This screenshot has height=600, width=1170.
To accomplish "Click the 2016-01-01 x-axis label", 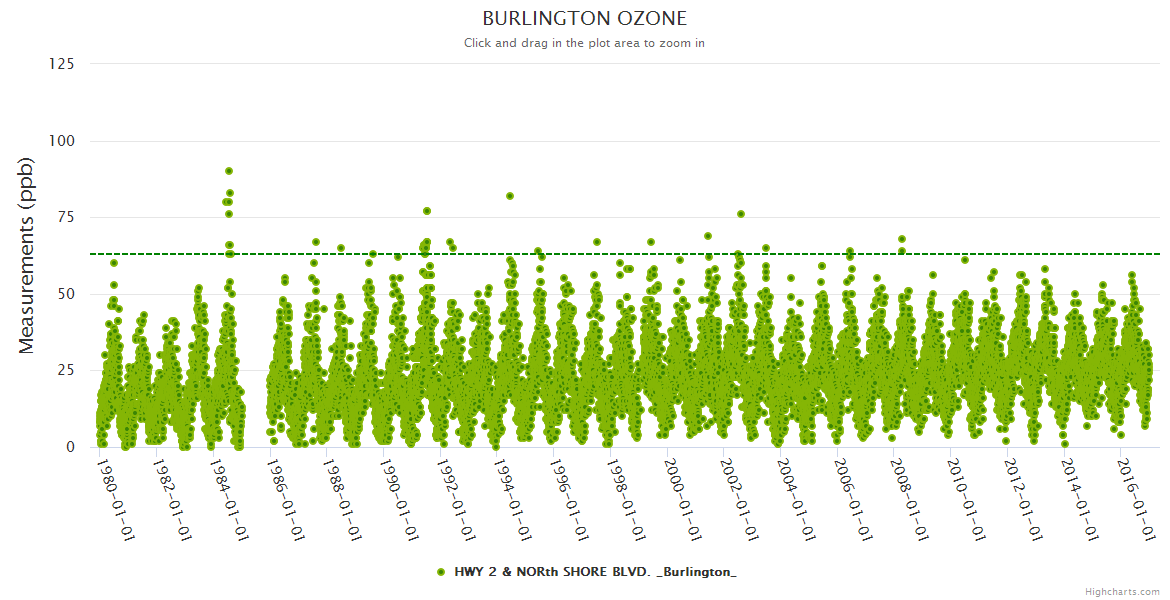I will coord(1137,499).
